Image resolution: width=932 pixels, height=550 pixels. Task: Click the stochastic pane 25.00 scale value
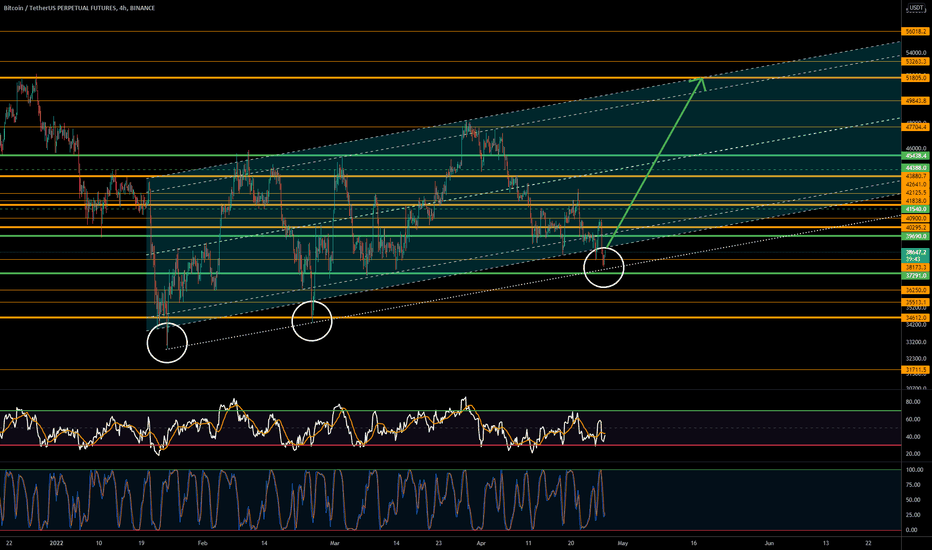[912, 515]
